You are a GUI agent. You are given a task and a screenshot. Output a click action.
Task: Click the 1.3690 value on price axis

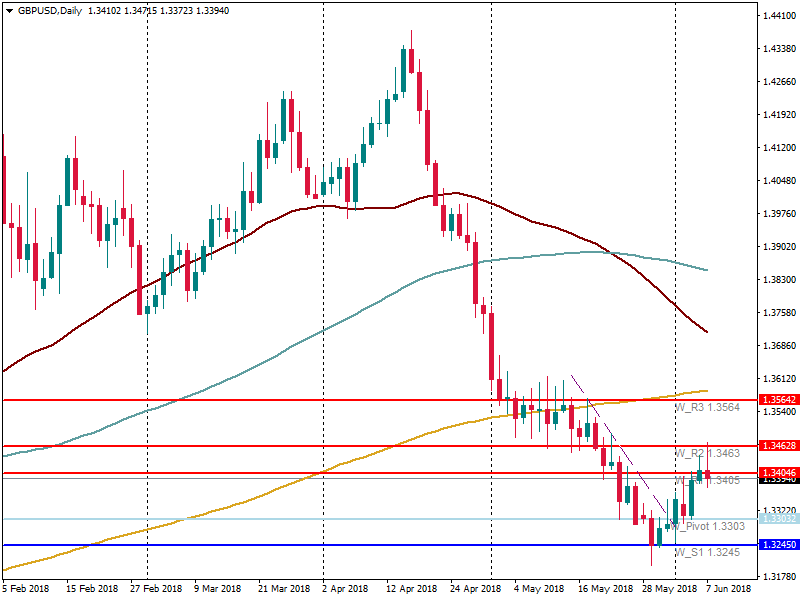[778, 346]
